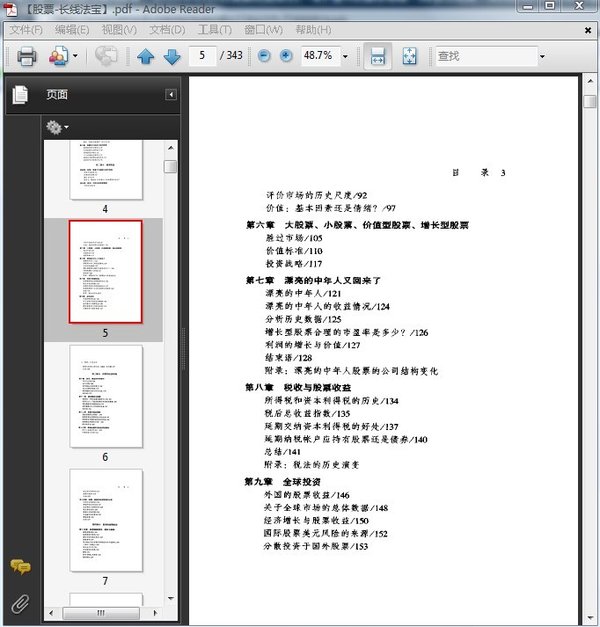Viewport: 600px width, 627px height.
Task: Click document scroll down arrow
Action: click(x=590, y=618)
